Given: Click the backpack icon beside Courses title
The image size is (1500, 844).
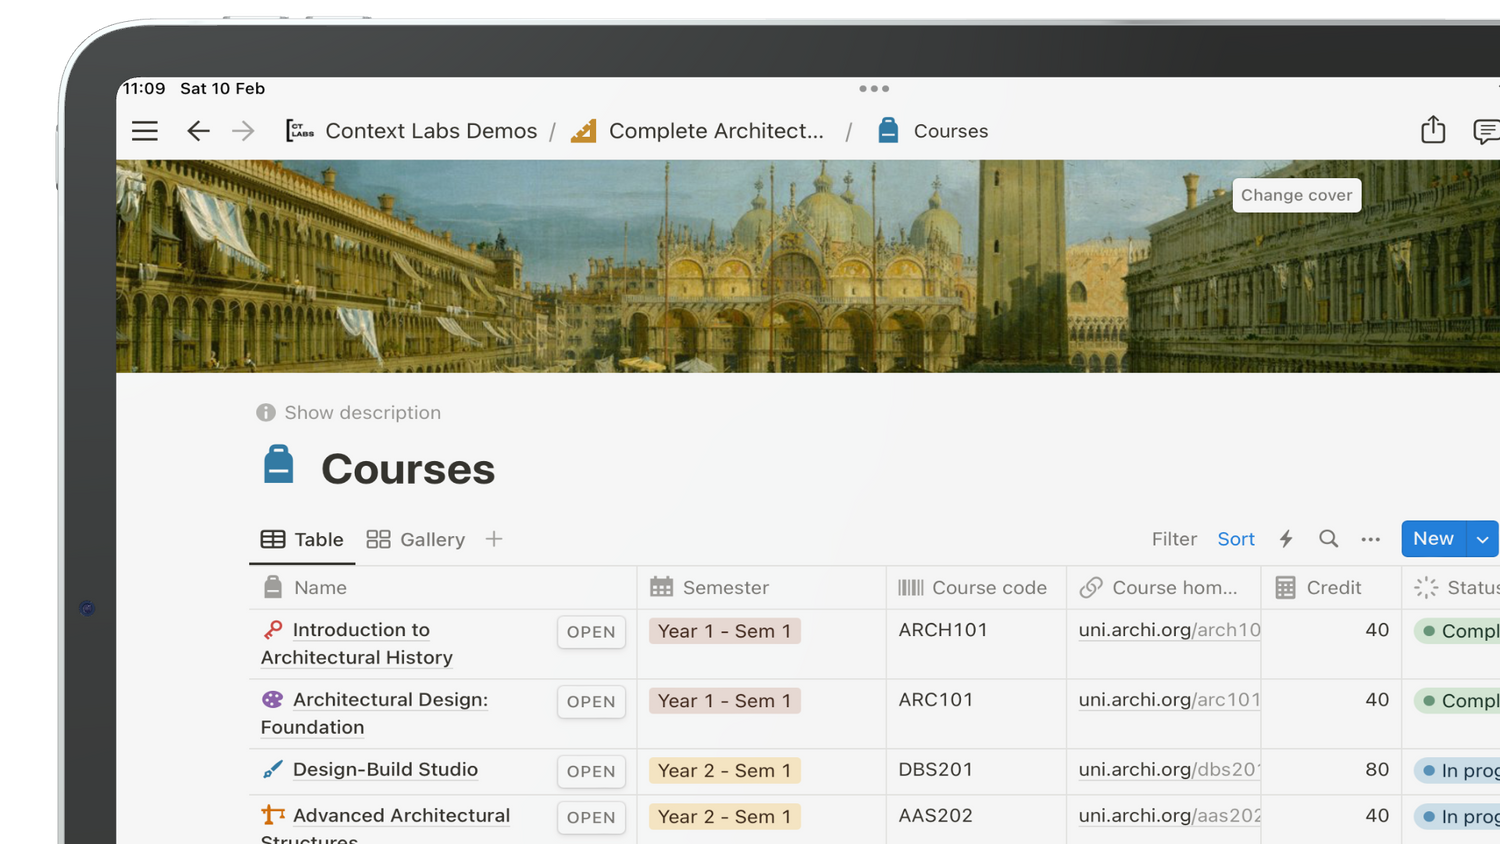Looking at the screenshot, I should coord(279,465).
